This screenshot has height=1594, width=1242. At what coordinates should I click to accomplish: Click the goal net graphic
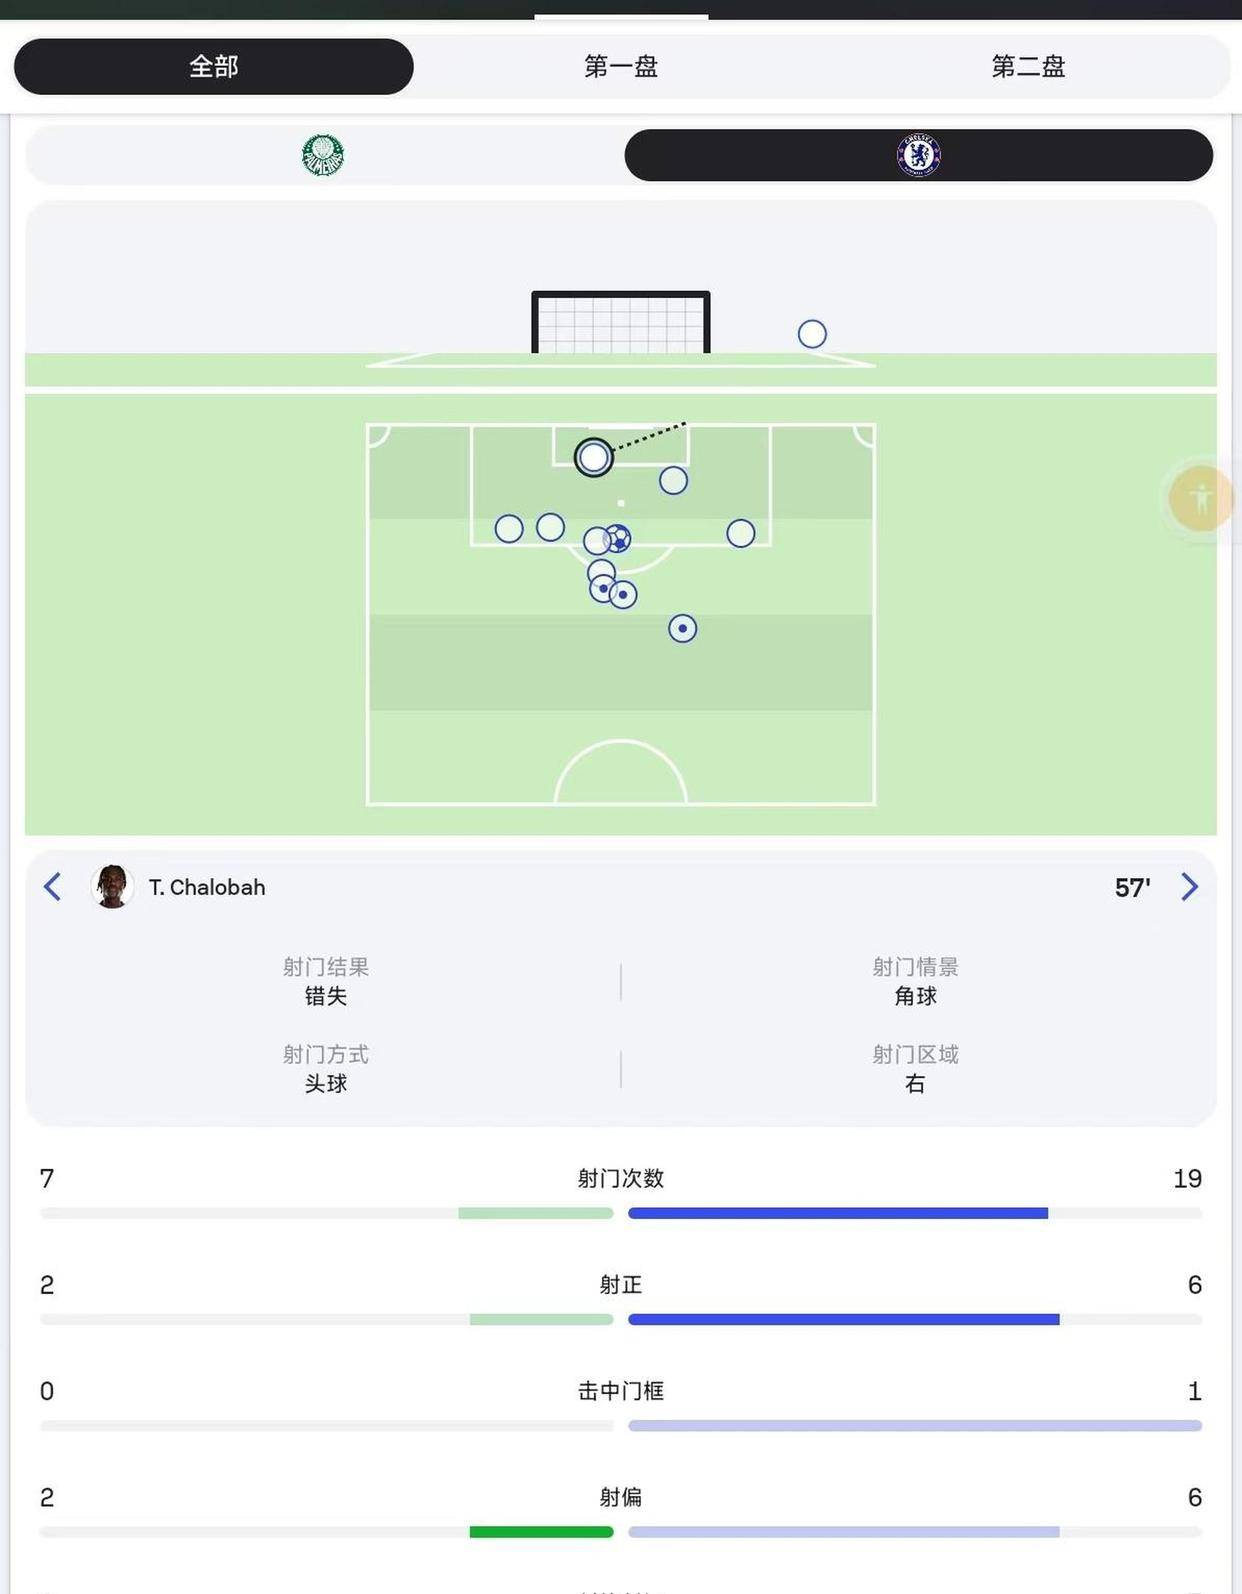click(621, 323)
